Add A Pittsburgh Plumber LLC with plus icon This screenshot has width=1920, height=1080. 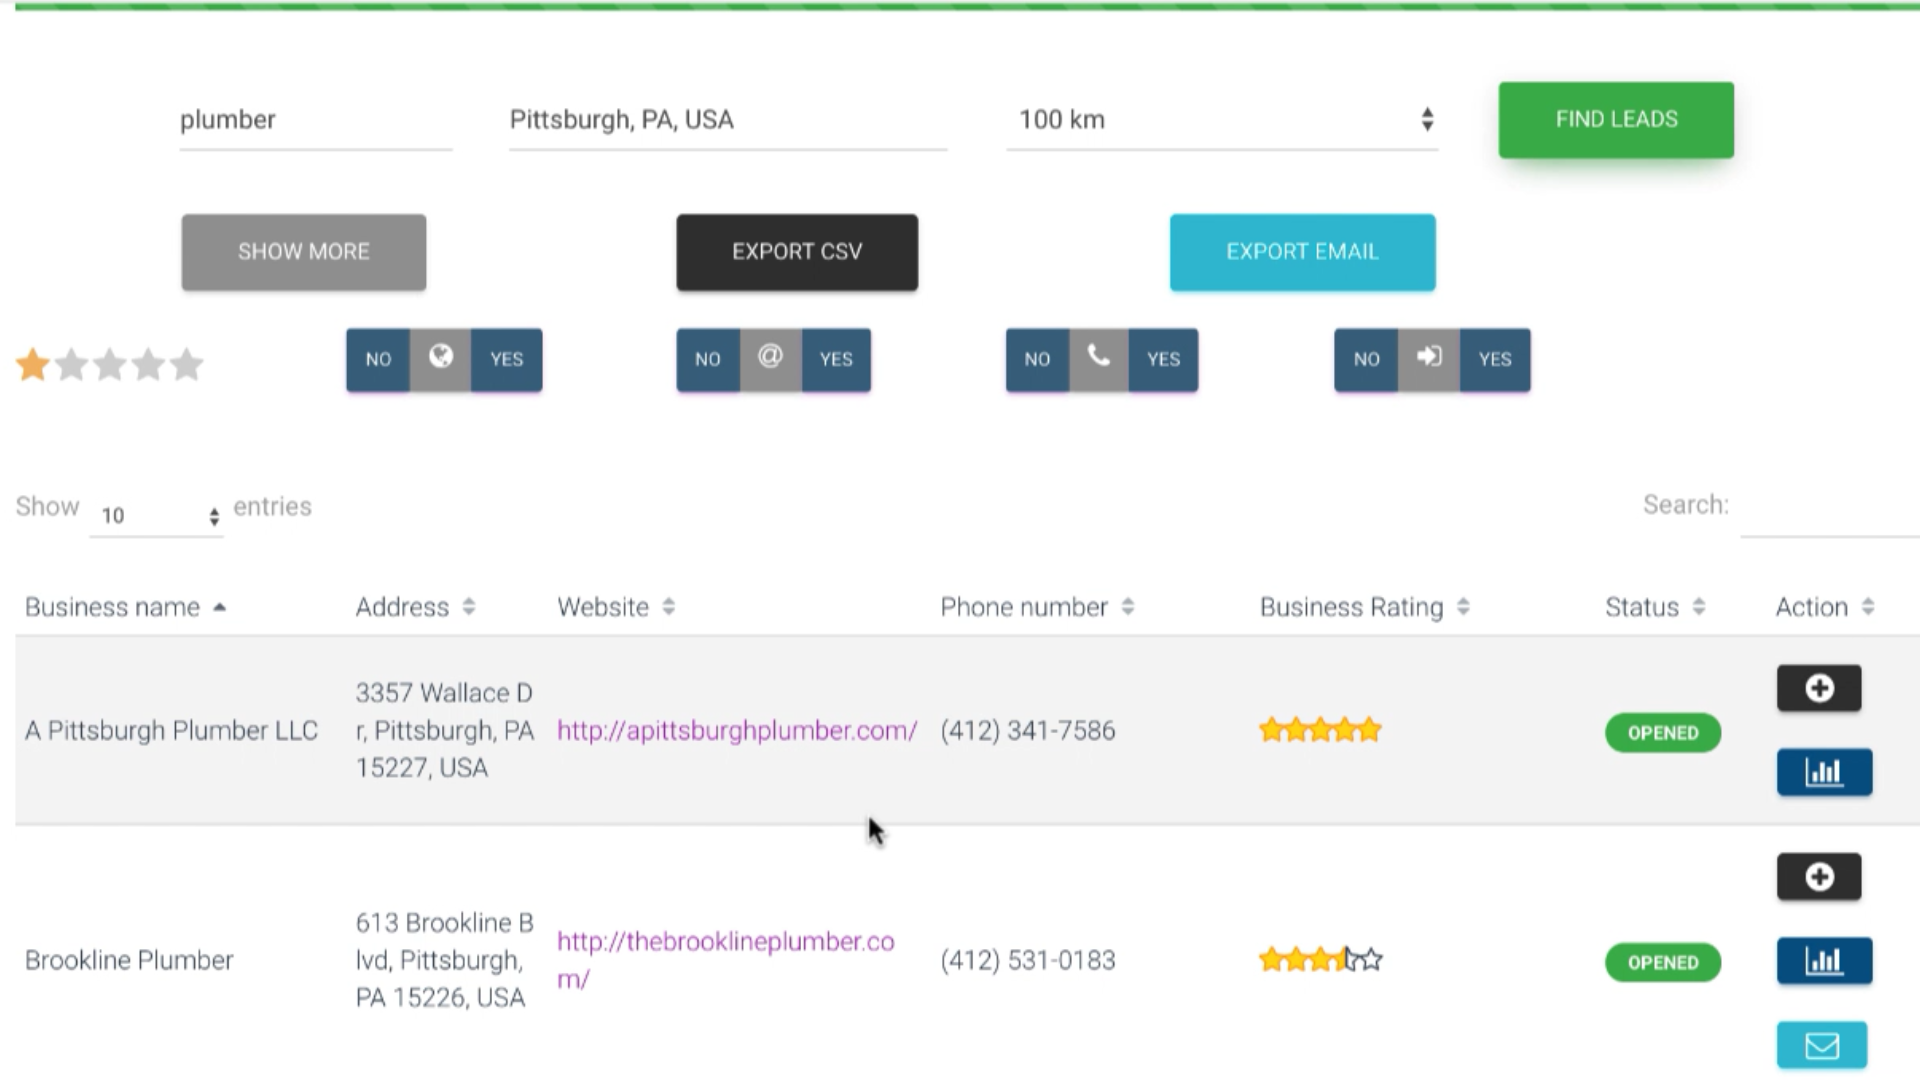pyautogui.click(x=1819, y=688)
